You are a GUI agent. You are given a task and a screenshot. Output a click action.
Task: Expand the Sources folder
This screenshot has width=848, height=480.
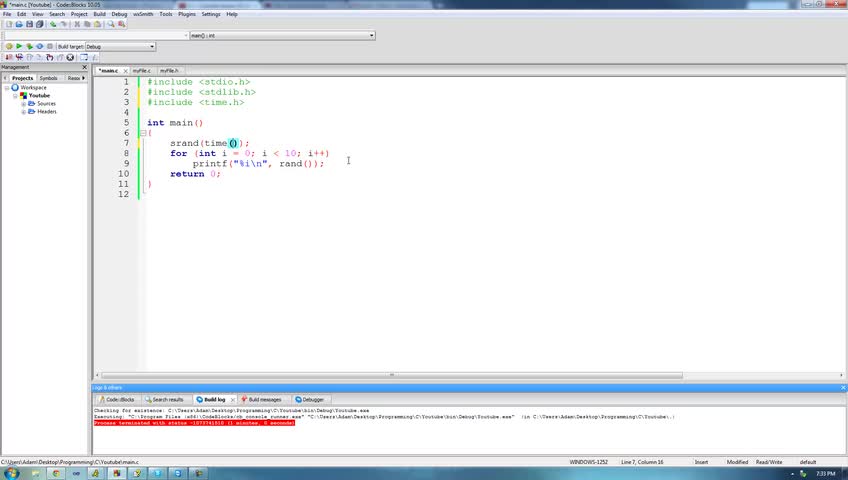(x=23, y=104)
